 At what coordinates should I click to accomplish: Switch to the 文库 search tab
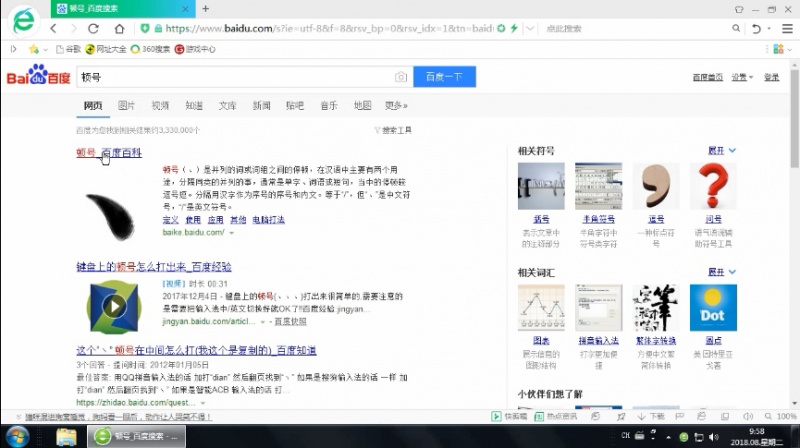click(x=228, y=106)
